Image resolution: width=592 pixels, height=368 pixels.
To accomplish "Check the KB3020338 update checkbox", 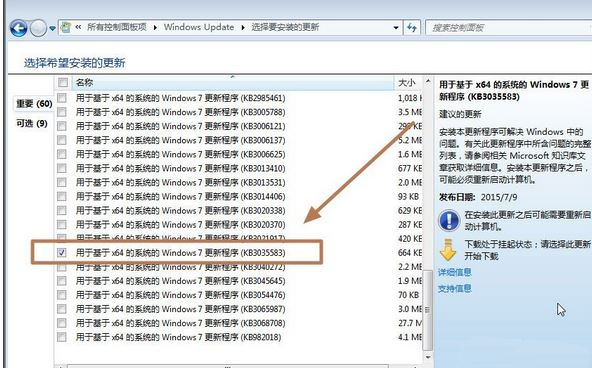I will (x=62, y=210).
